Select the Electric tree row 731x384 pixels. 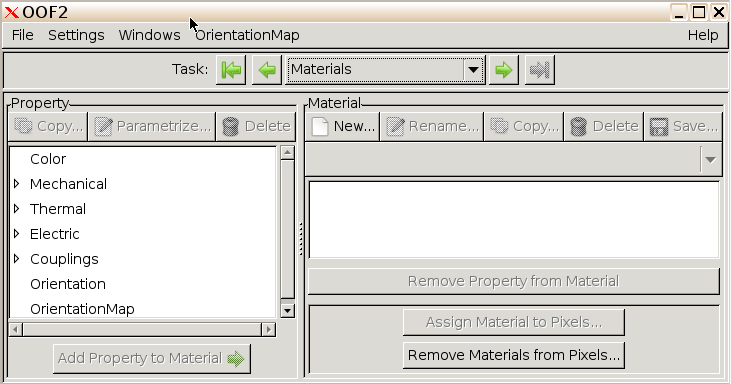(x=143, y=233)
